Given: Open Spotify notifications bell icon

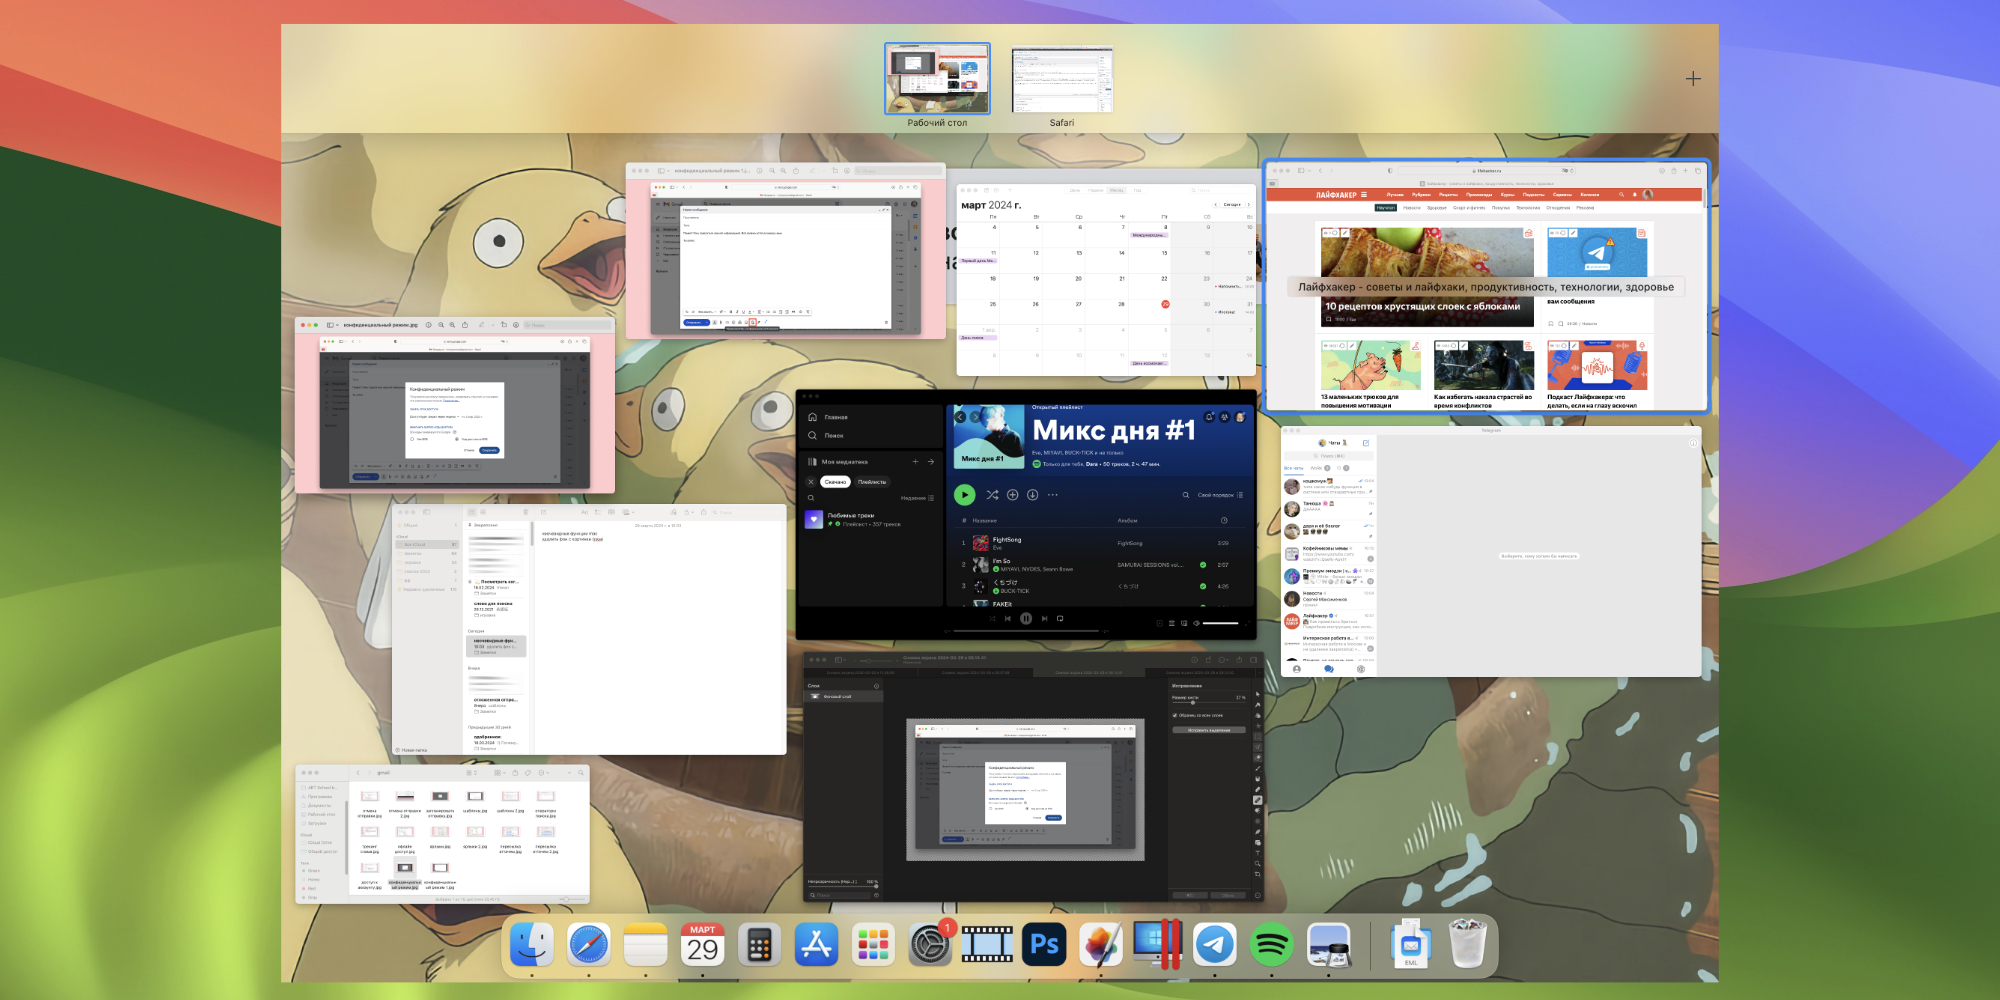Looking at the screenshot, I should point(1208,417).
